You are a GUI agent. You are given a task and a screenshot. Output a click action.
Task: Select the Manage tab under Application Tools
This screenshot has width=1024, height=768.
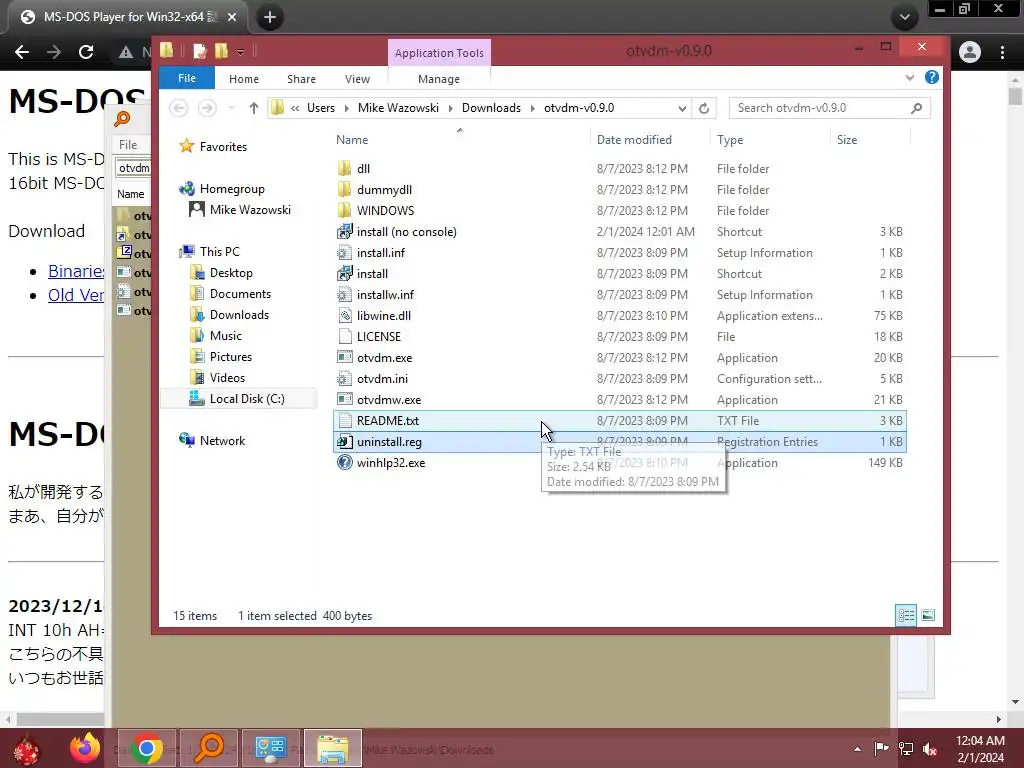tap(439, 79)
